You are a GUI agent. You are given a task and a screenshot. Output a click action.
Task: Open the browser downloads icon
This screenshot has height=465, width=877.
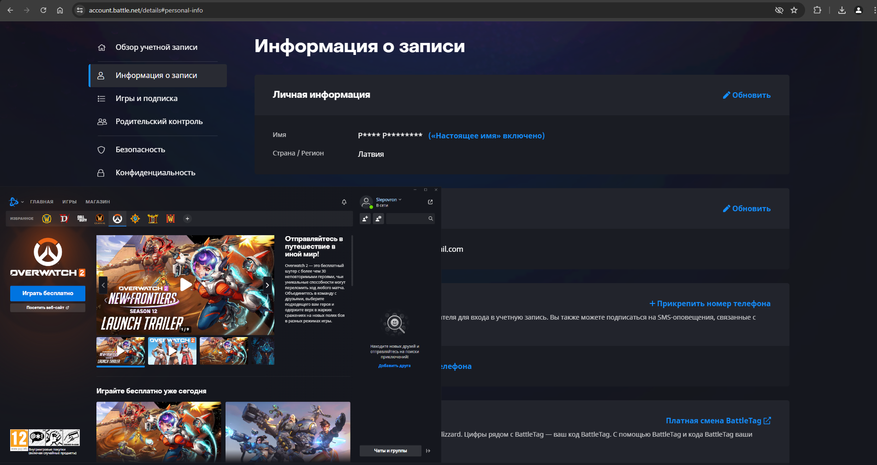[x=842, y=10]
